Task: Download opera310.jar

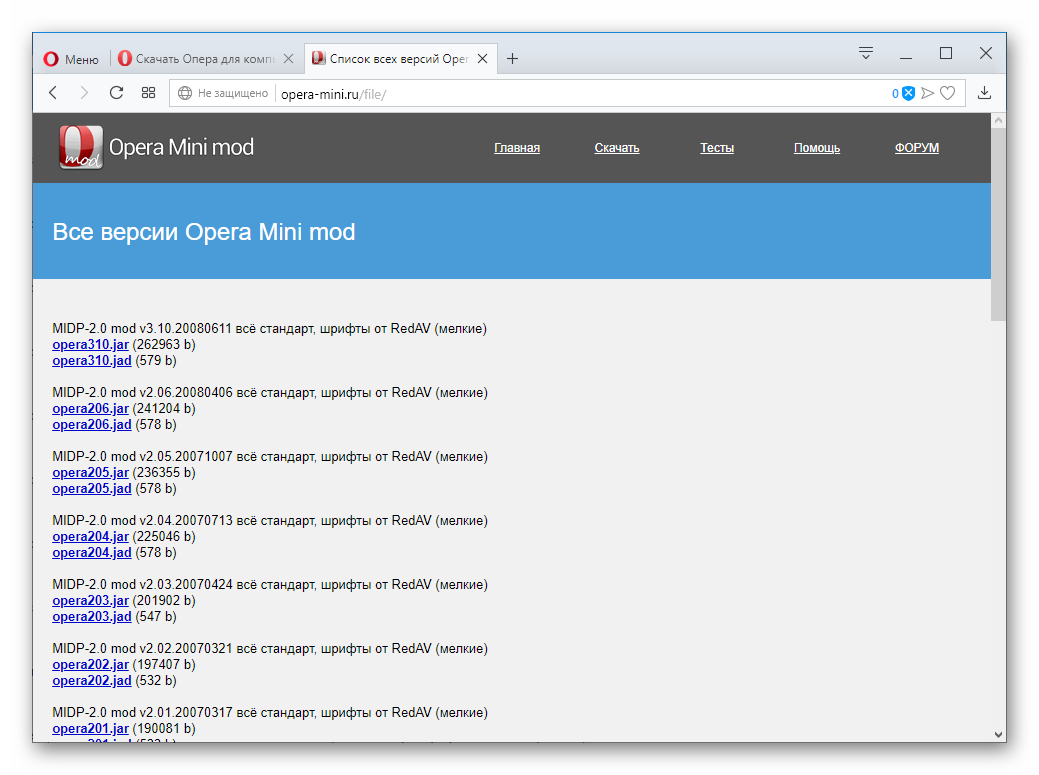Action: point(91,344)
